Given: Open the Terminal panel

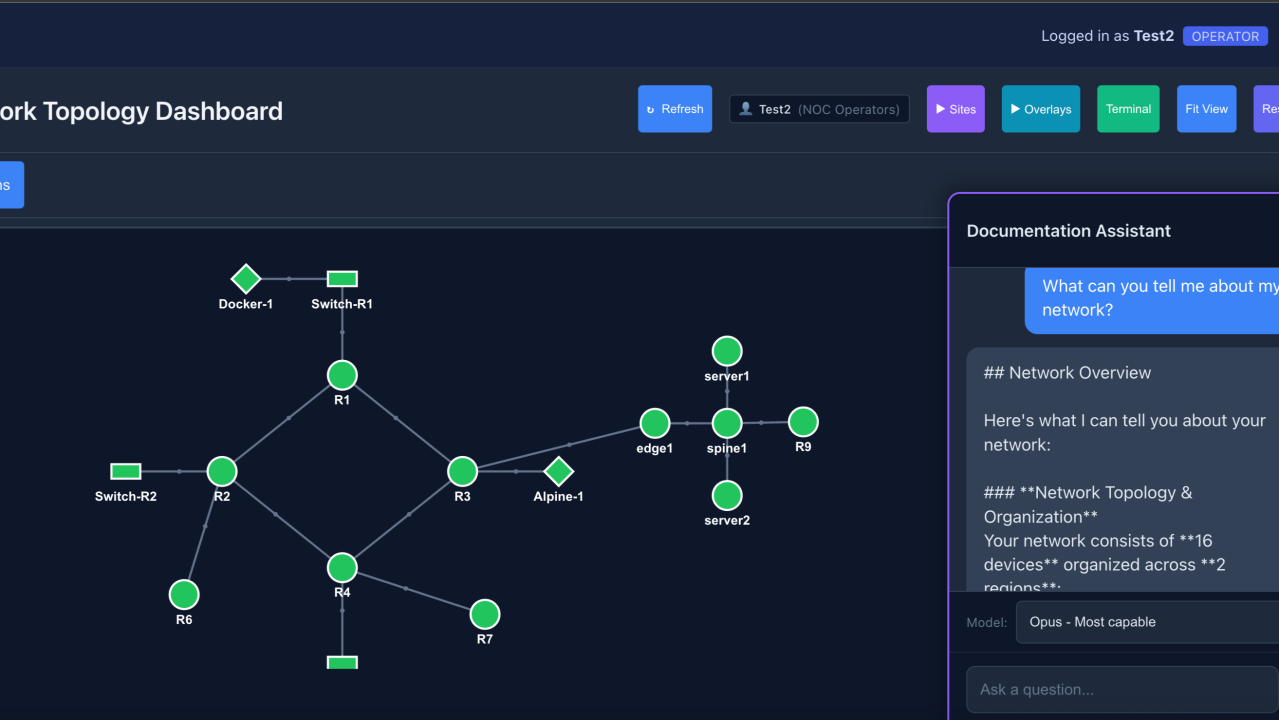Looking at the screenshot, I should click(x=1128, y=108).
